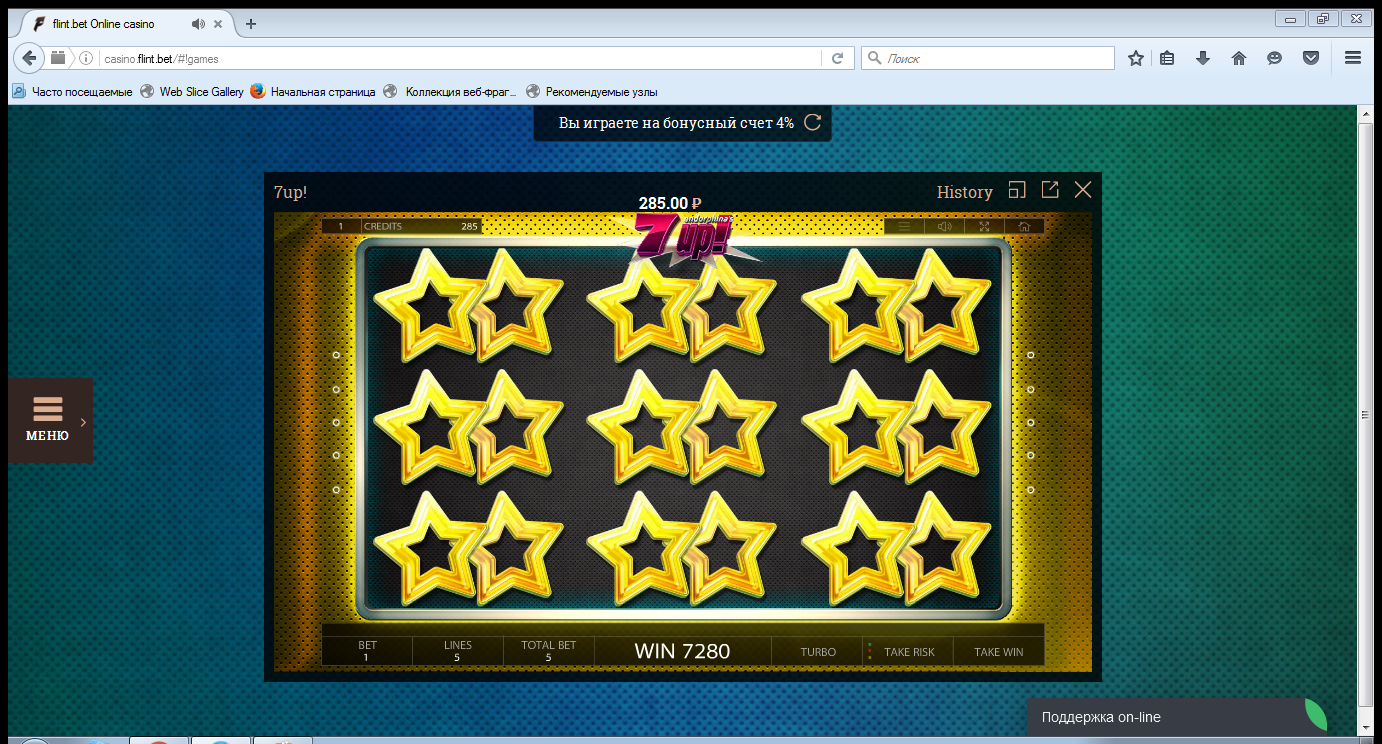
Task: Collect winnings with TAKE WIN
Action: point(999,651)
